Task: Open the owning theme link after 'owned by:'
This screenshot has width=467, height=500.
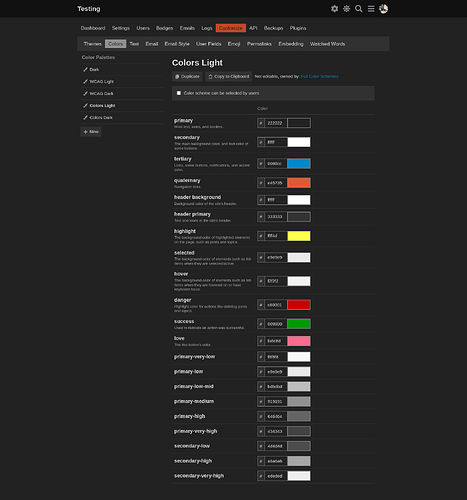Action: coord(319,76)
